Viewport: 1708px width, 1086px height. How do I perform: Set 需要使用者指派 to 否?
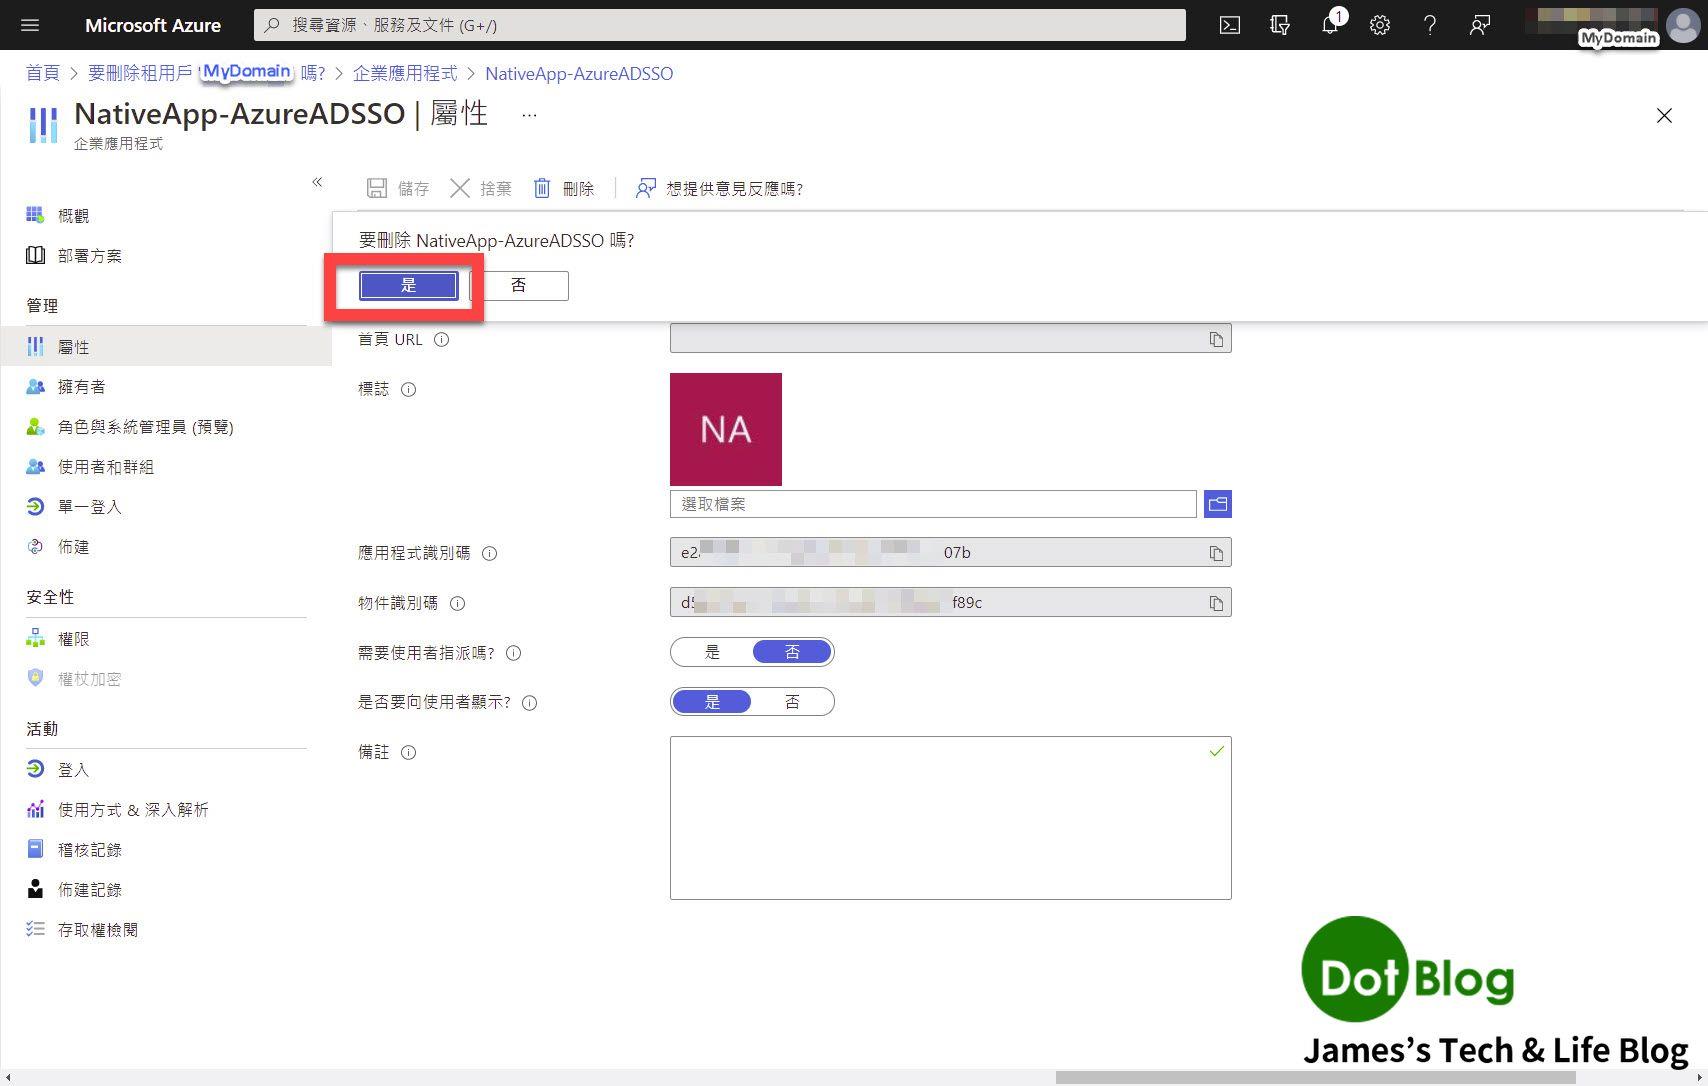(x=792, y=652)
